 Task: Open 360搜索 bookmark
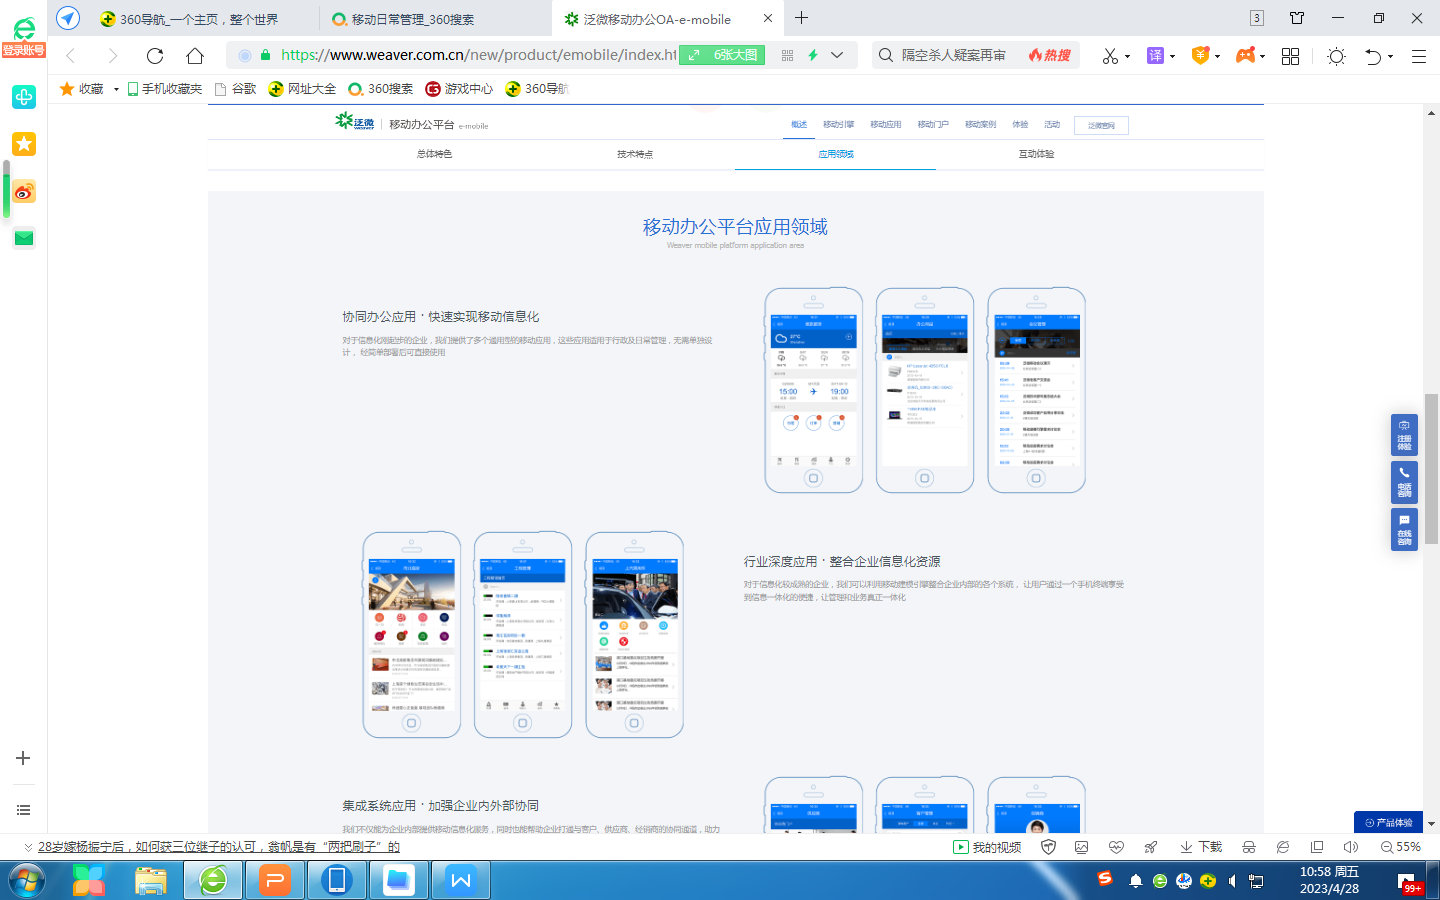(x=380, y=89)
